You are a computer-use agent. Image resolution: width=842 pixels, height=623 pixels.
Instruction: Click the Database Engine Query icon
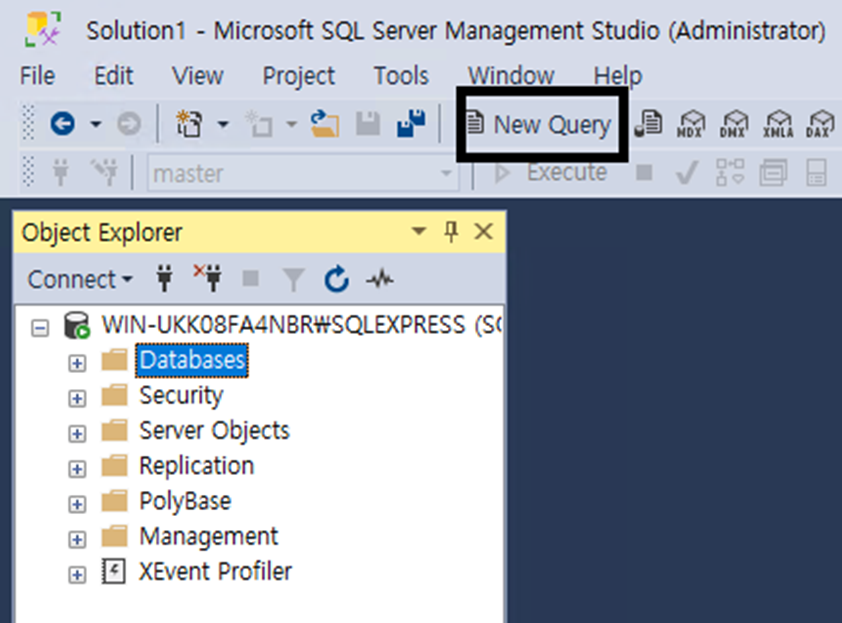(648, 124)
